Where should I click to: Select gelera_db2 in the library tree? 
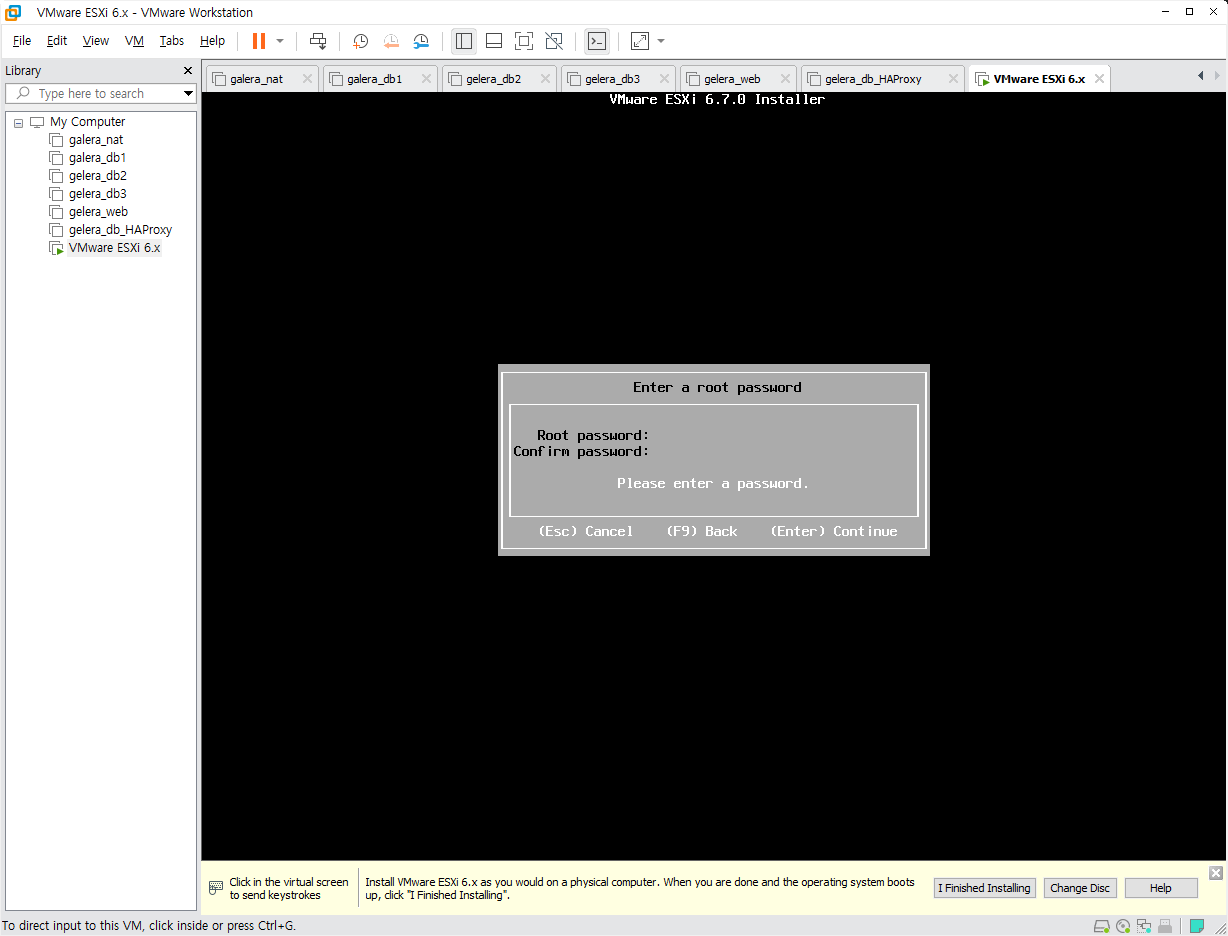[x=98, y=176]
